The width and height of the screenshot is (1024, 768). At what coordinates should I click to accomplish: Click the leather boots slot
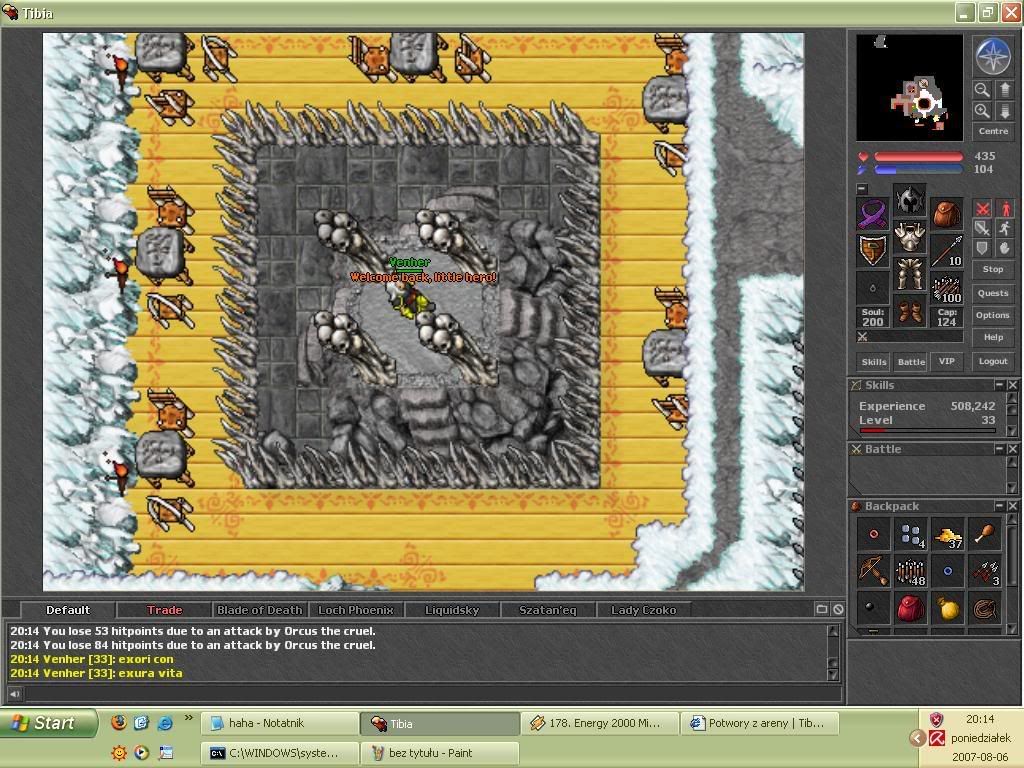tap(909, 310)
